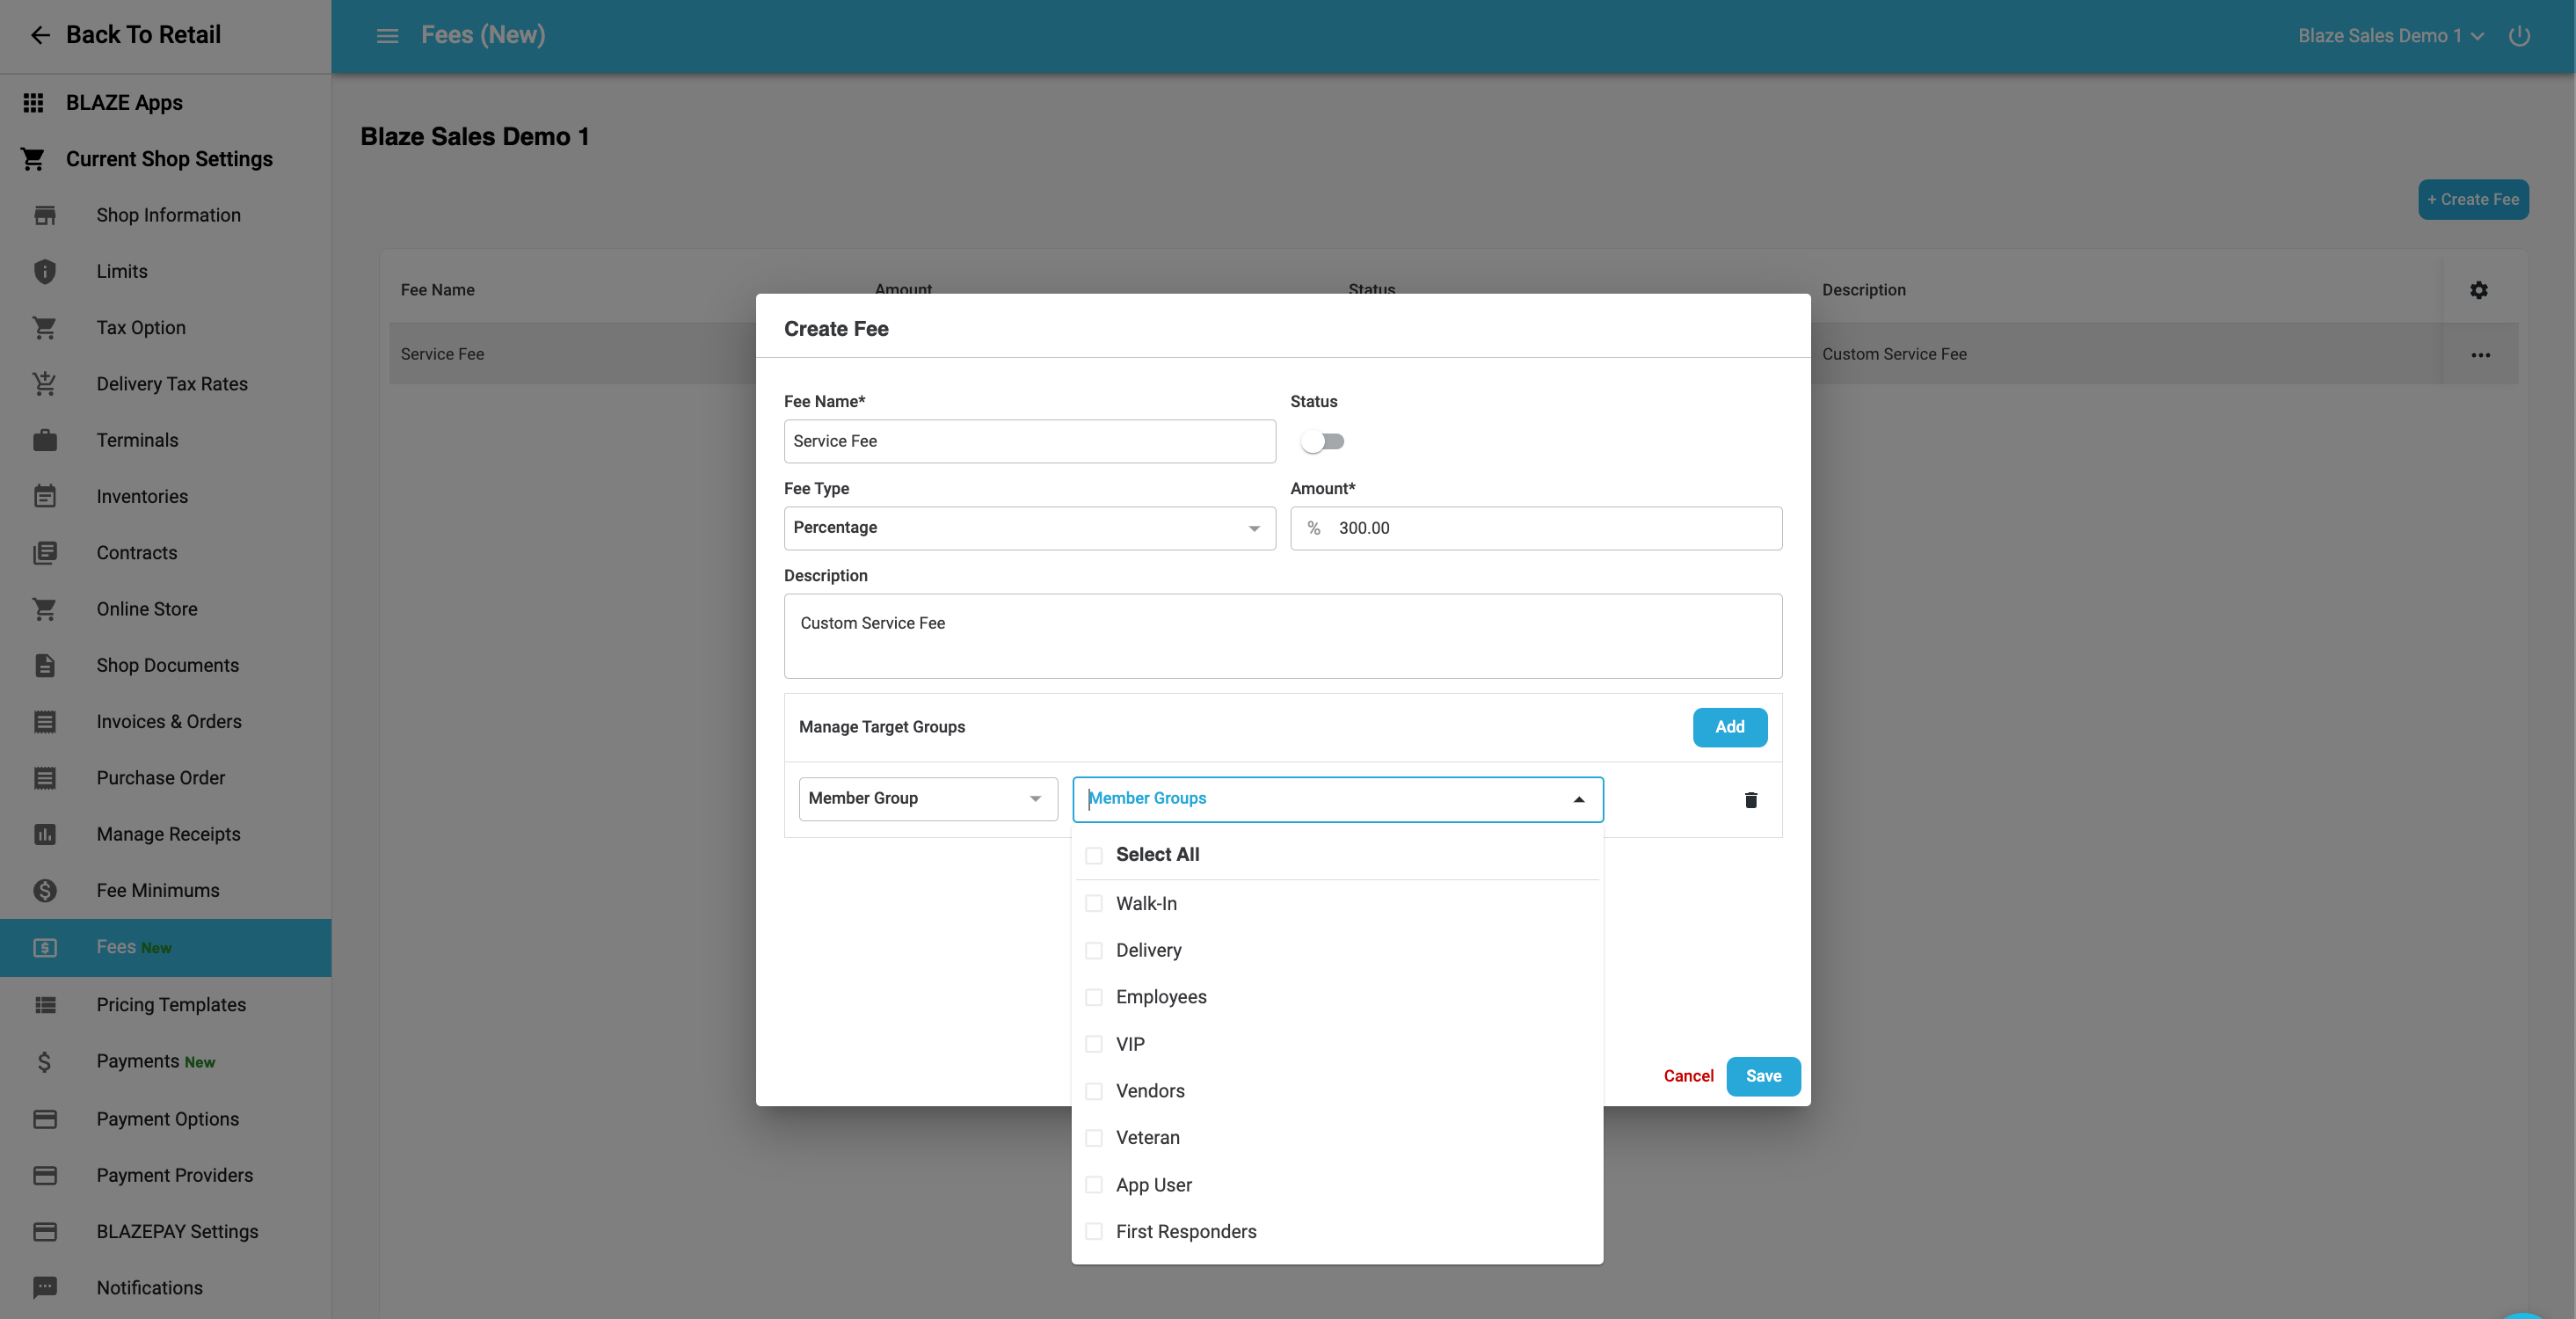Toggle the Status switch on

point(1323,441)
